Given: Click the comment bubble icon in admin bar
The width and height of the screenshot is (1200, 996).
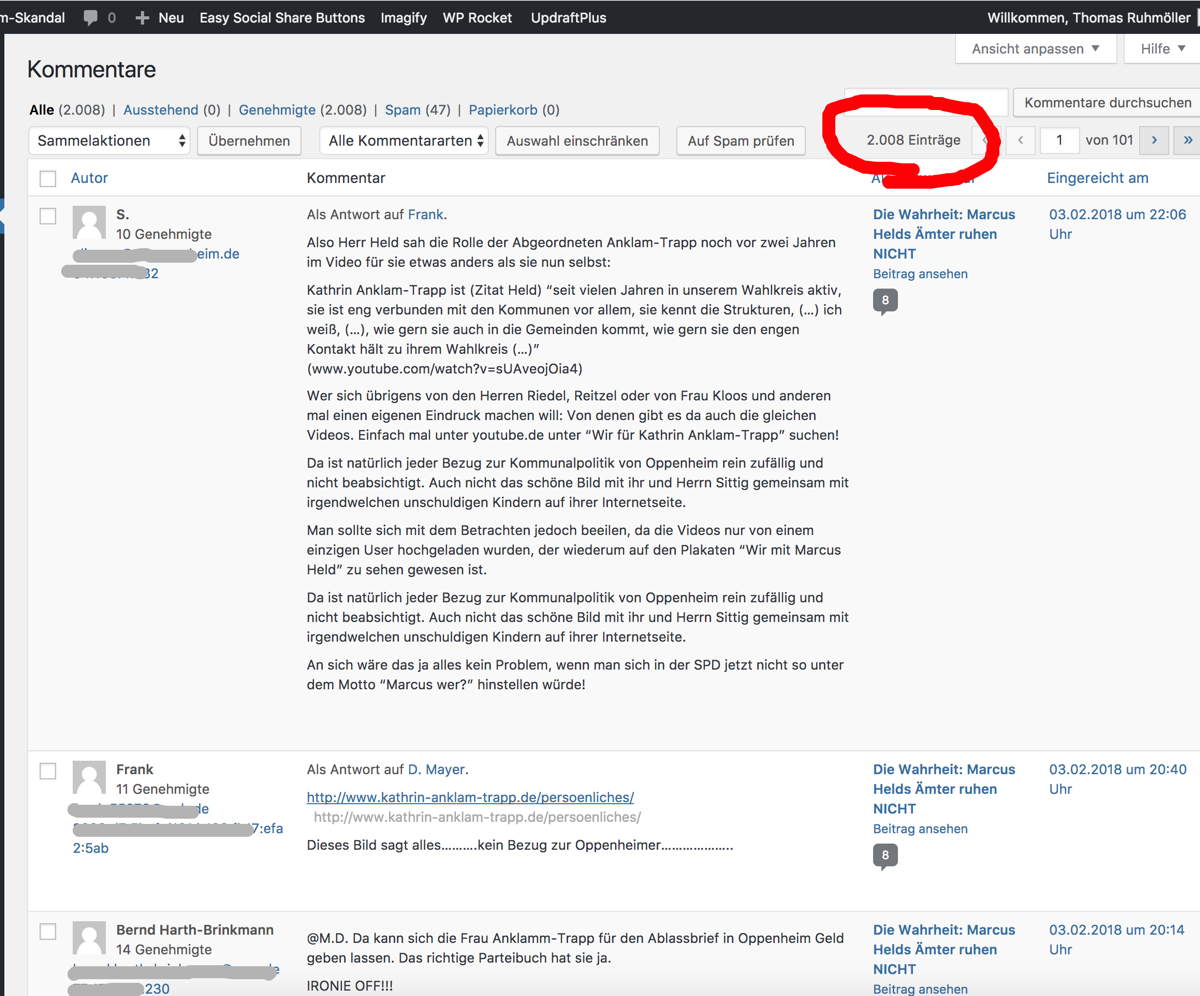Looking at the screenshot, I should click(91, 17).
